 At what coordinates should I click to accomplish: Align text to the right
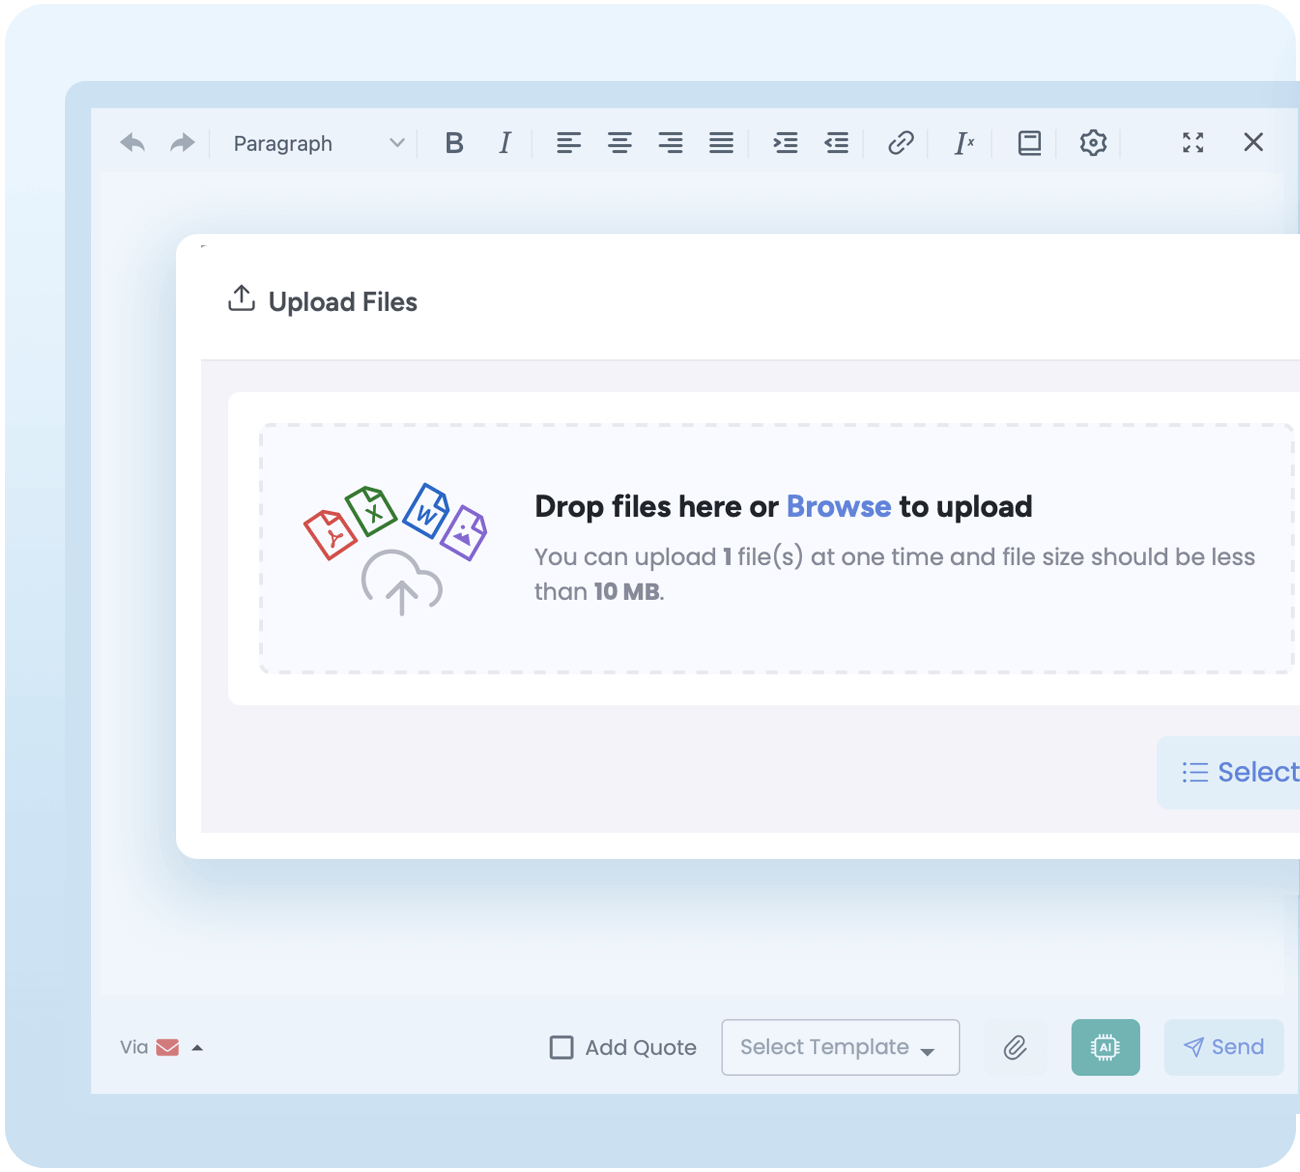coord(670,143)
